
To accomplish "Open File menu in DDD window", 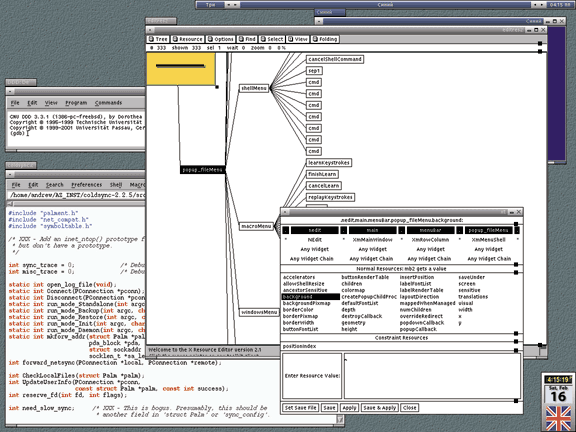I will coord(15,103).
